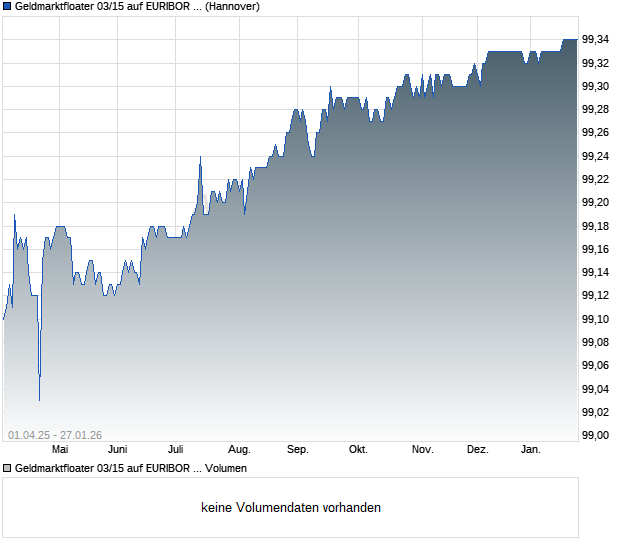The width and height of the screenshot is (620, 546).
Task: Click the 99,06 value on the price axis
Action: (x=595, y=365)
